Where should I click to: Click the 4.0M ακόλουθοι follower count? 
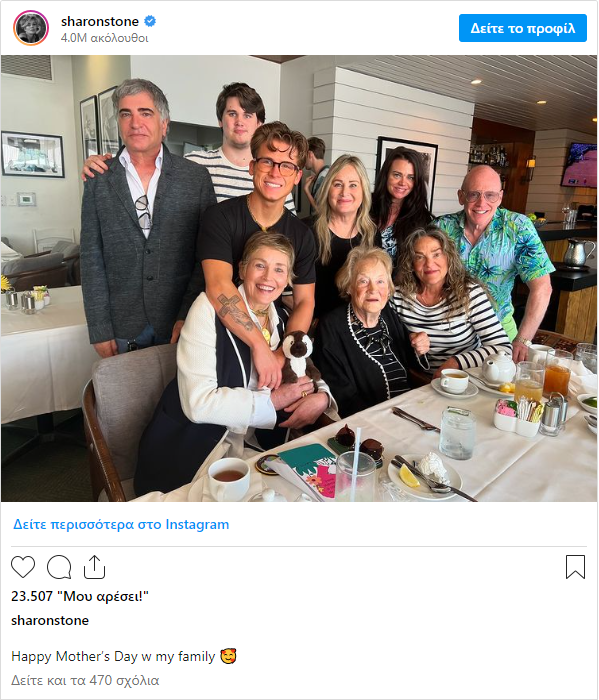(x=104, y=38)
